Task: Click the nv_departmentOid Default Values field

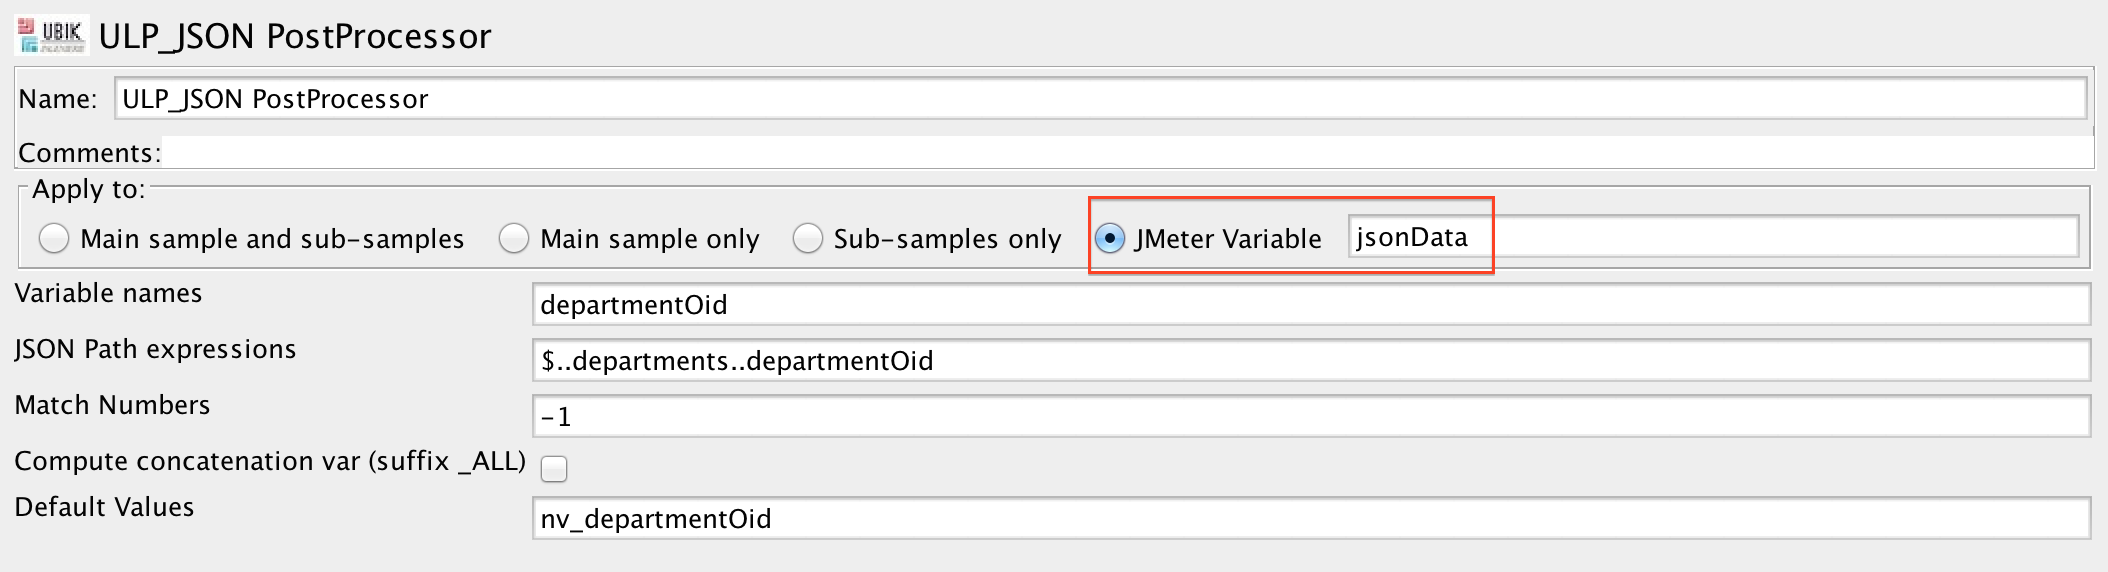Action: [x=1310, y=519]
